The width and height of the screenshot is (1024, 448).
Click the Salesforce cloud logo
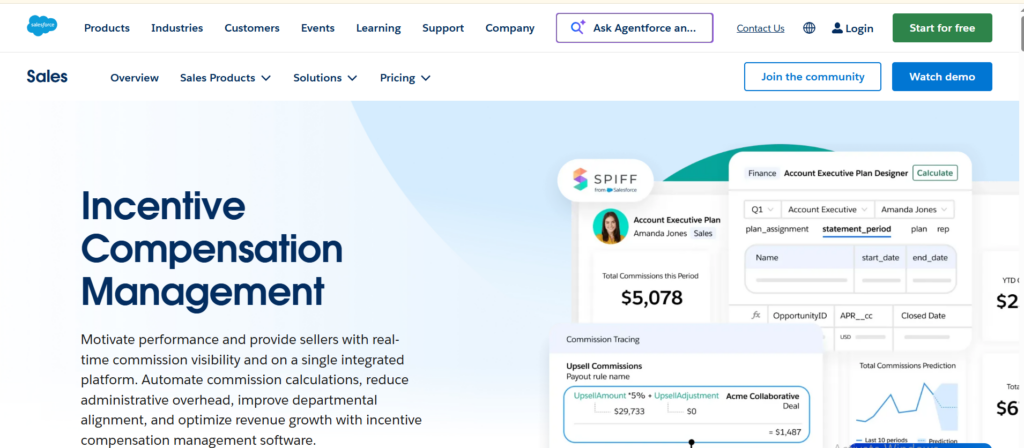click(42, 26)
